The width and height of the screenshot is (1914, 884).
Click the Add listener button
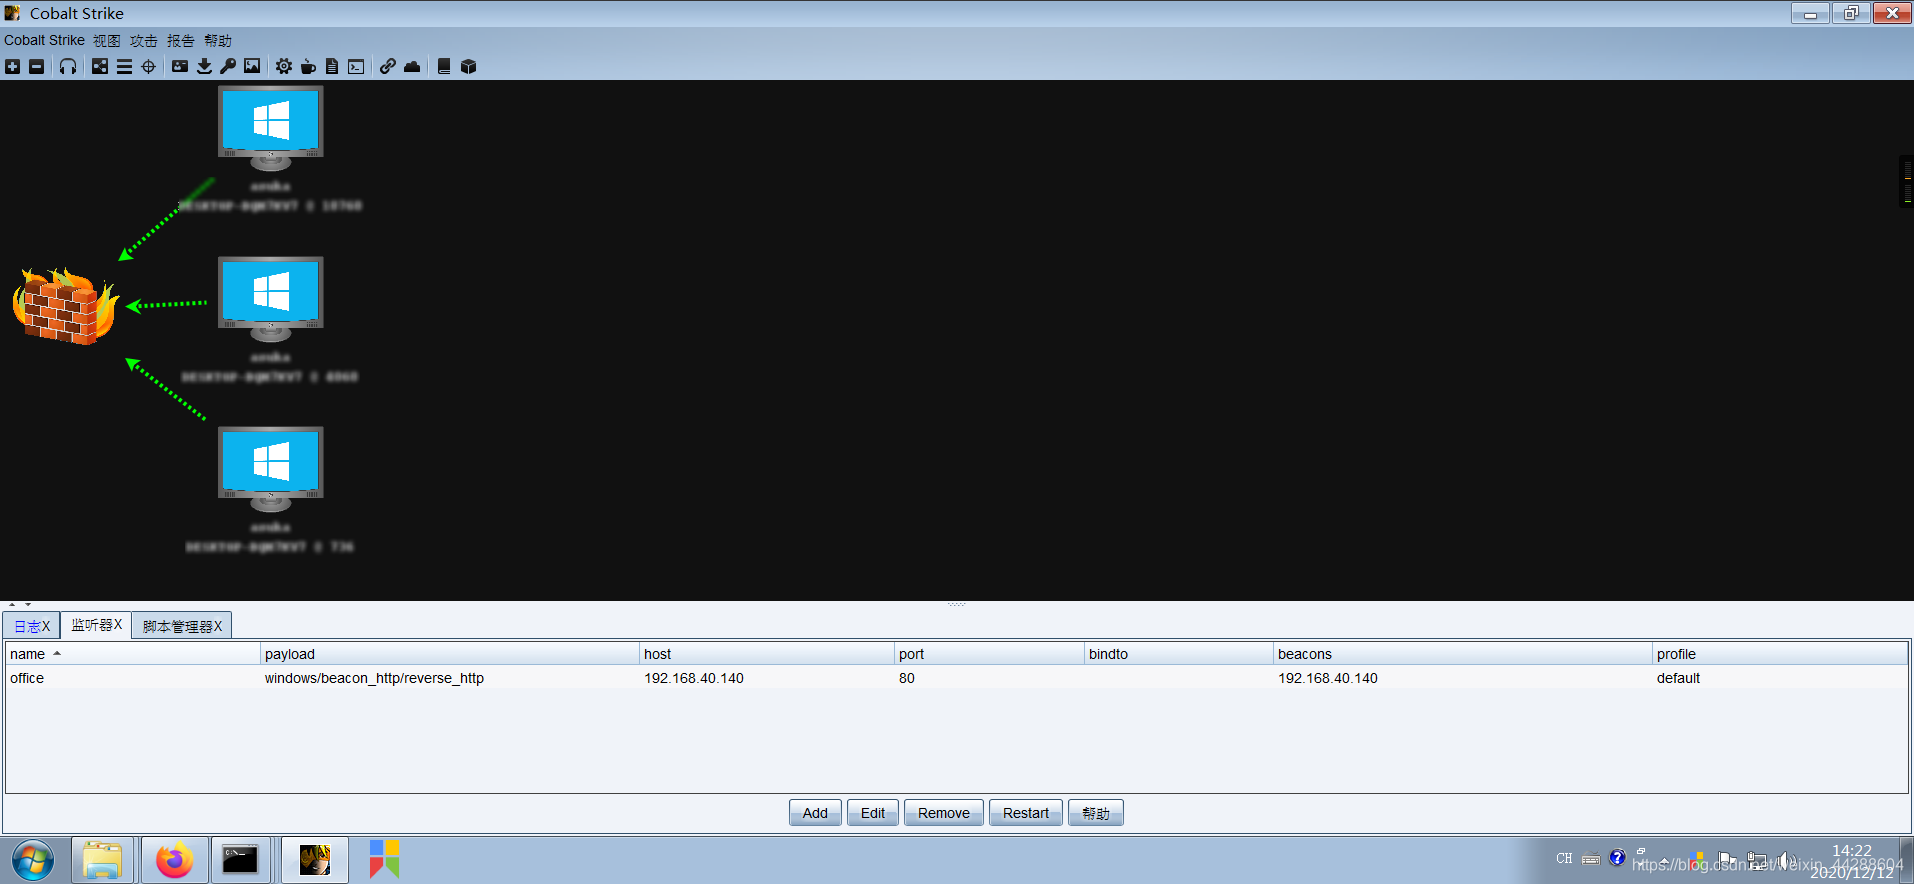click(x=815, y=813)
